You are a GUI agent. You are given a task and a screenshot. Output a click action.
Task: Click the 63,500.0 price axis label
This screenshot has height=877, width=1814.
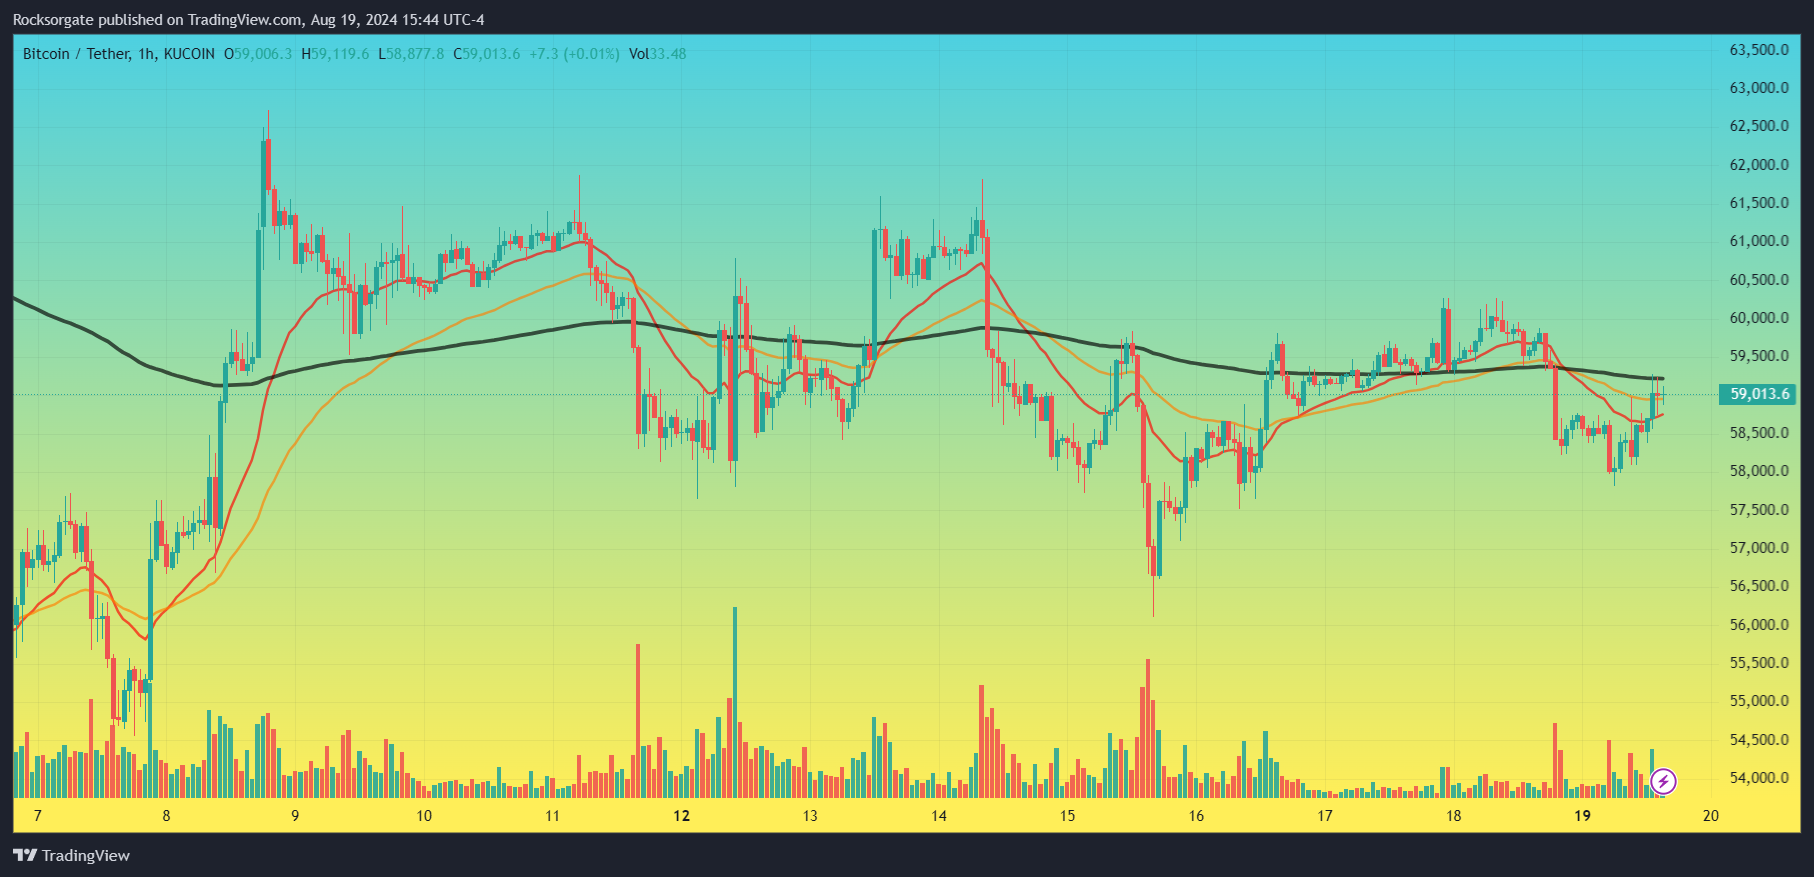coord(1759,50)
